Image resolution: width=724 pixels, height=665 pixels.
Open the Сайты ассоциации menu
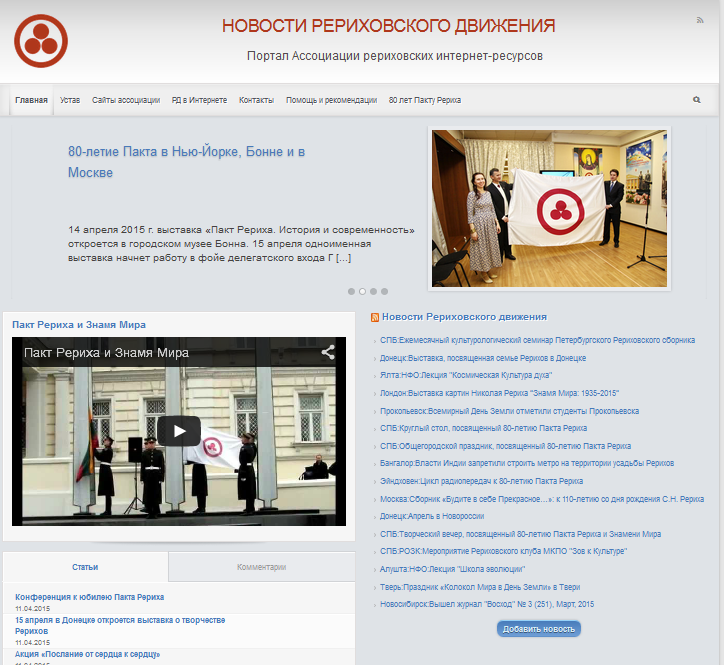[x=126, y=100]
